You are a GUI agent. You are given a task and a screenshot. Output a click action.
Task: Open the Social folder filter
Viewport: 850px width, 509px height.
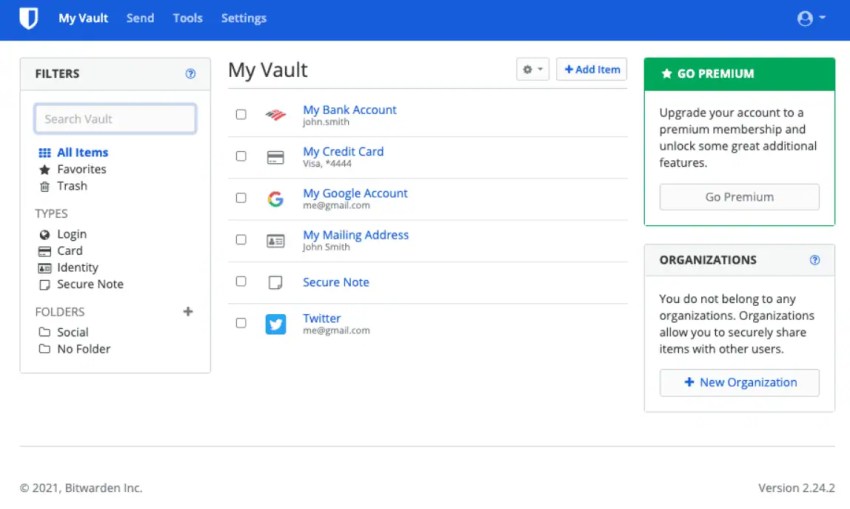click(x=73, y=332)
